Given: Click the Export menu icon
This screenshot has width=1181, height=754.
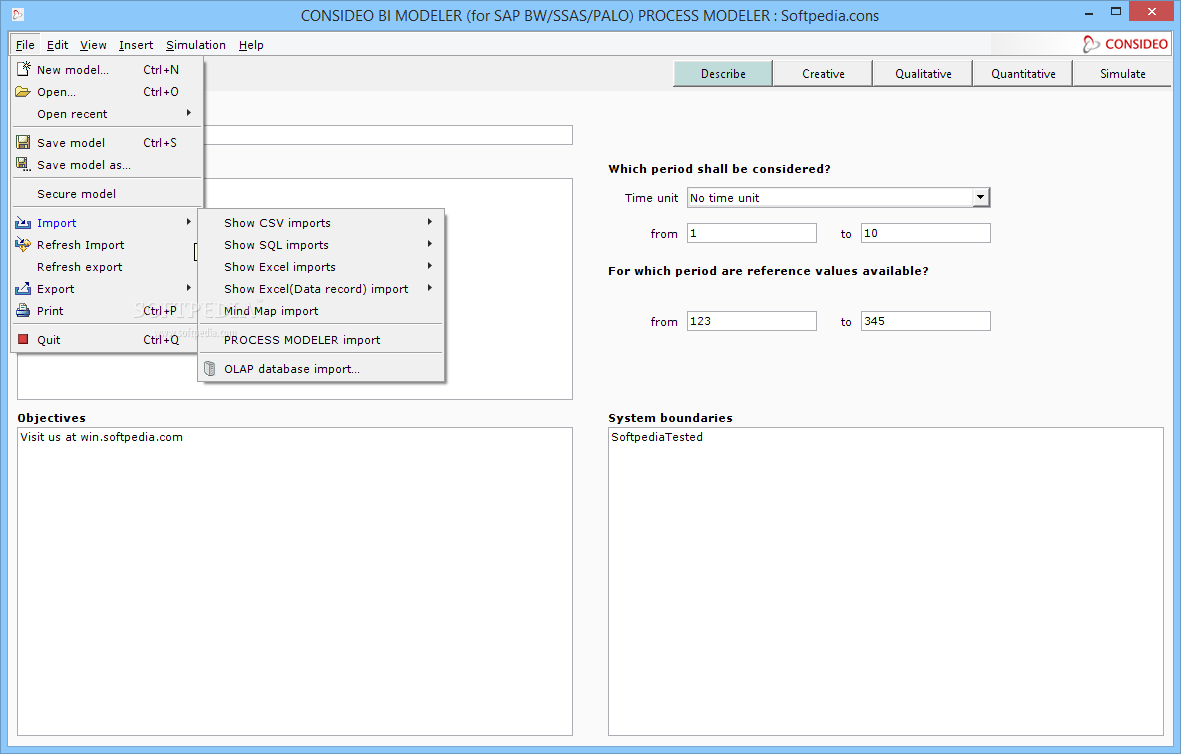Looking at the screenshot, I should (23, 288).
